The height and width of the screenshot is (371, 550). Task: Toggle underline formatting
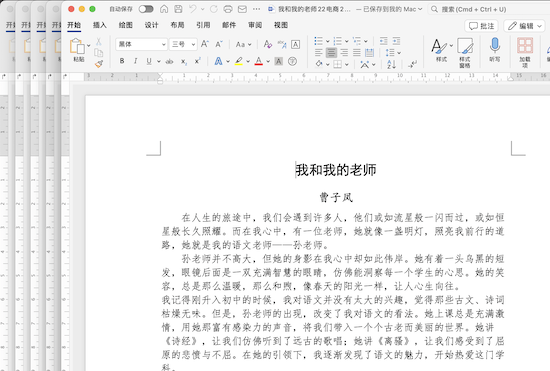click(x=149, y=61)
